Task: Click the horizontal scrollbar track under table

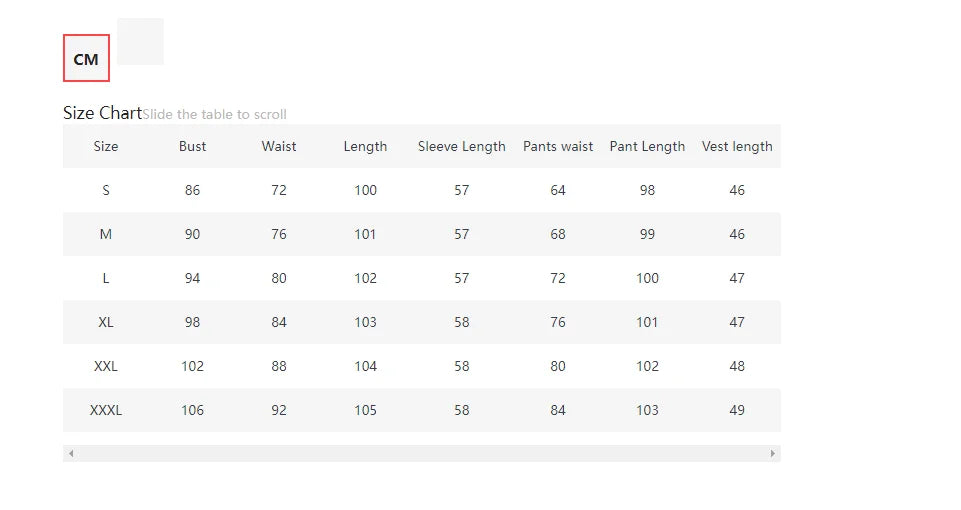Action: tap(420, 454)
